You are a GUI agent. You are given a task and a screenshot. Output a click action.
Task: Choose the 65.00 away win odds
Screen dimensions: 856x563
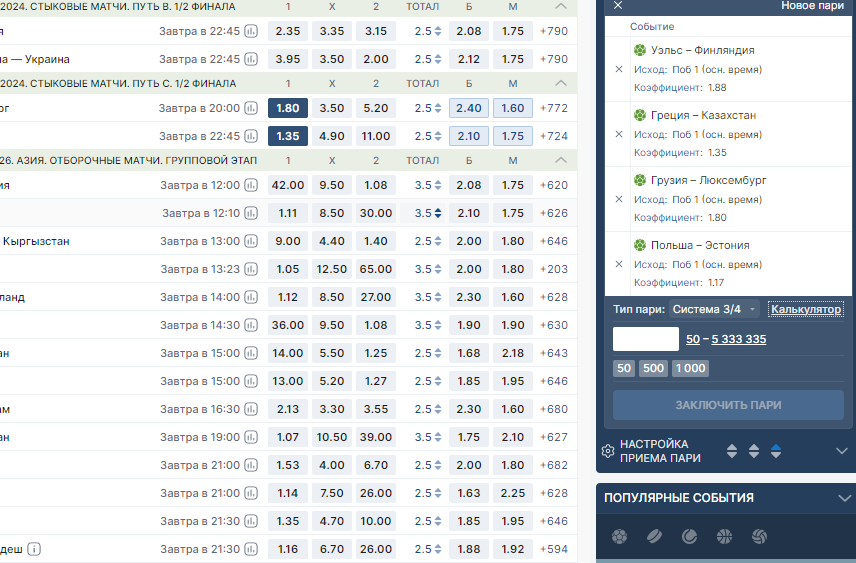click(x=376, y=269)
